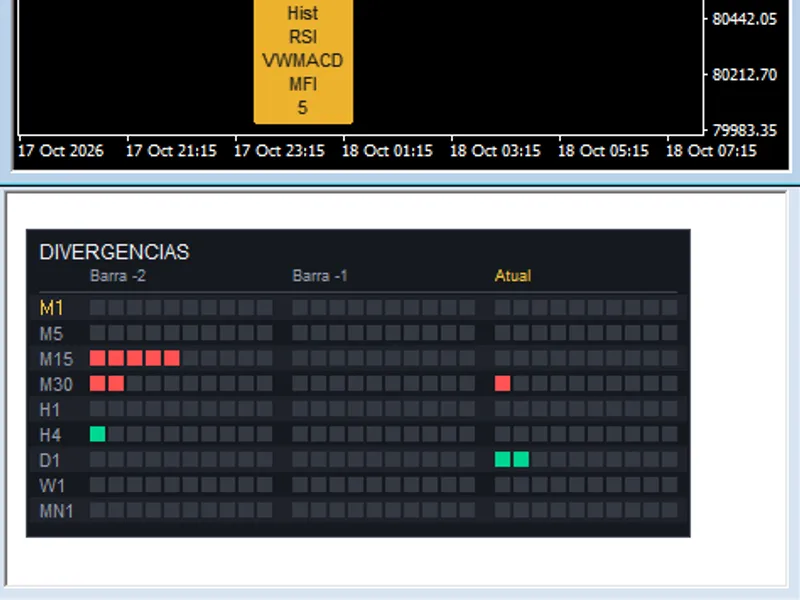Click the first red M15 cell under Barra -2
The width and height of the screenshot is (800, 600).
[x=97, y=358]
